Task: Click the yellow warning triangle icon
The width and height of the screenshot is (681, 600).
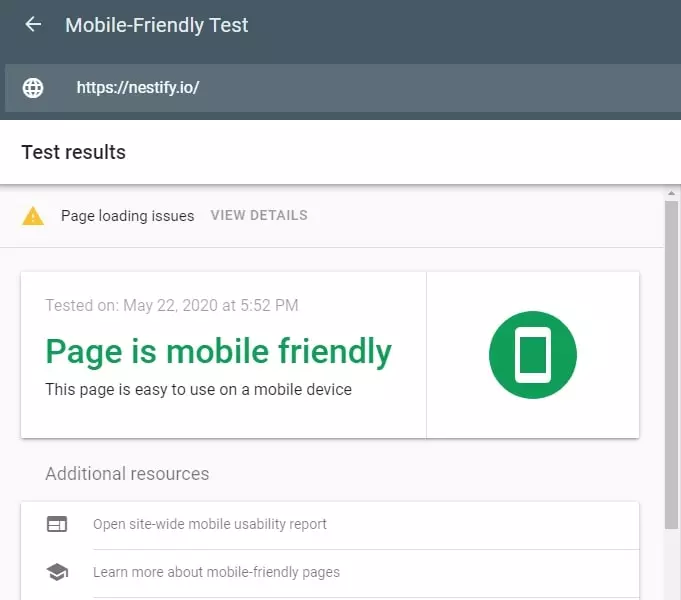Action: (33, 216)
